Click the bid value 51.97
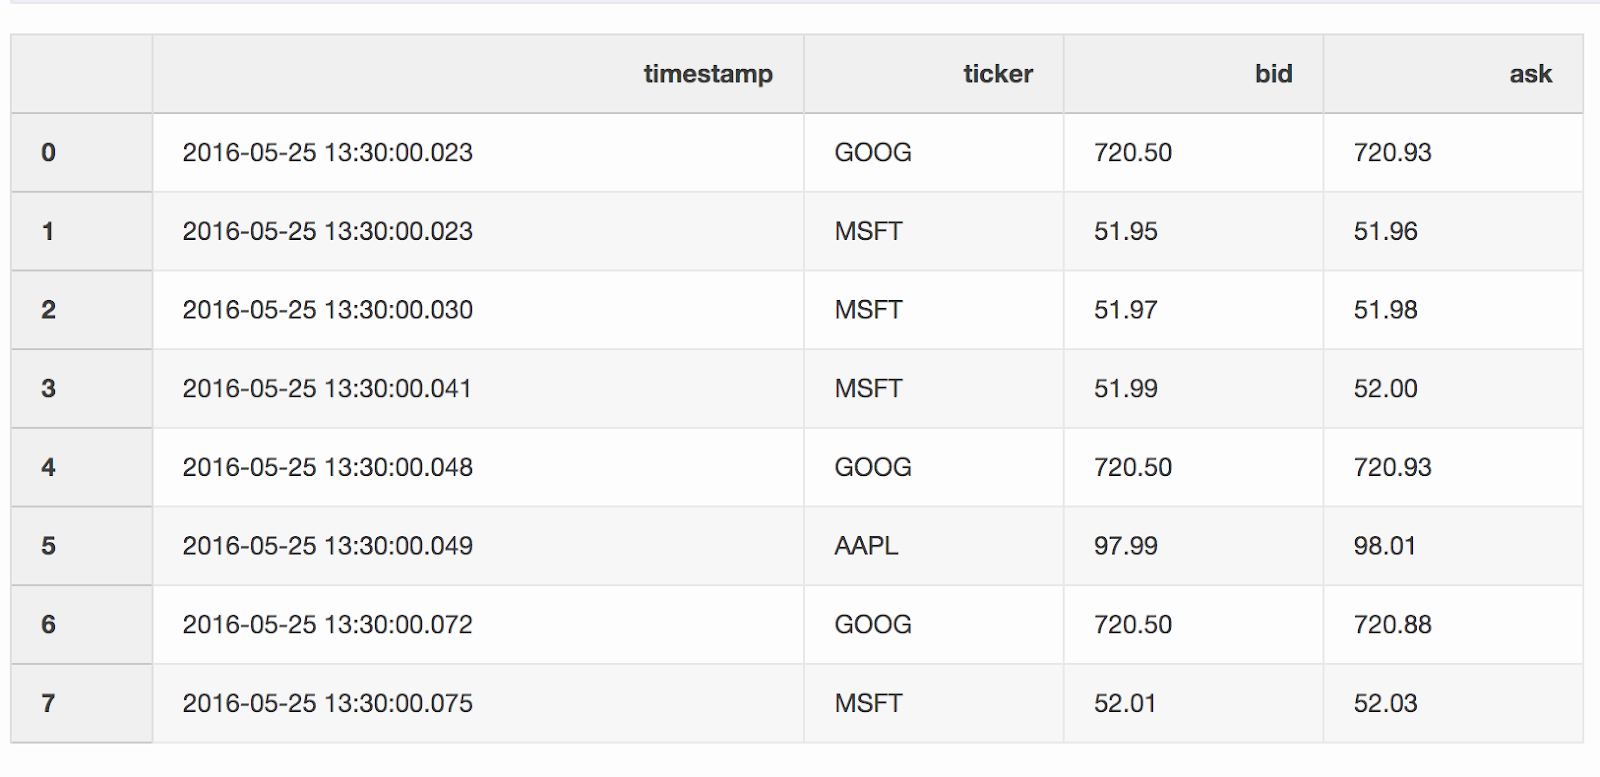 coord(1125,310)
